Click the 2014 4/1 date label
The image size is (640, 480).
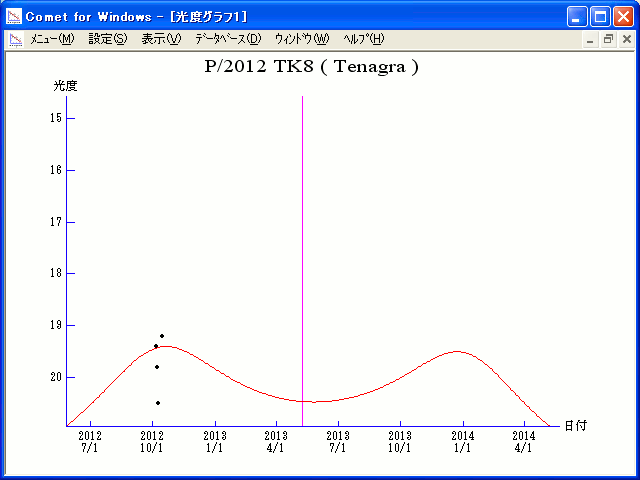[524, 442]
